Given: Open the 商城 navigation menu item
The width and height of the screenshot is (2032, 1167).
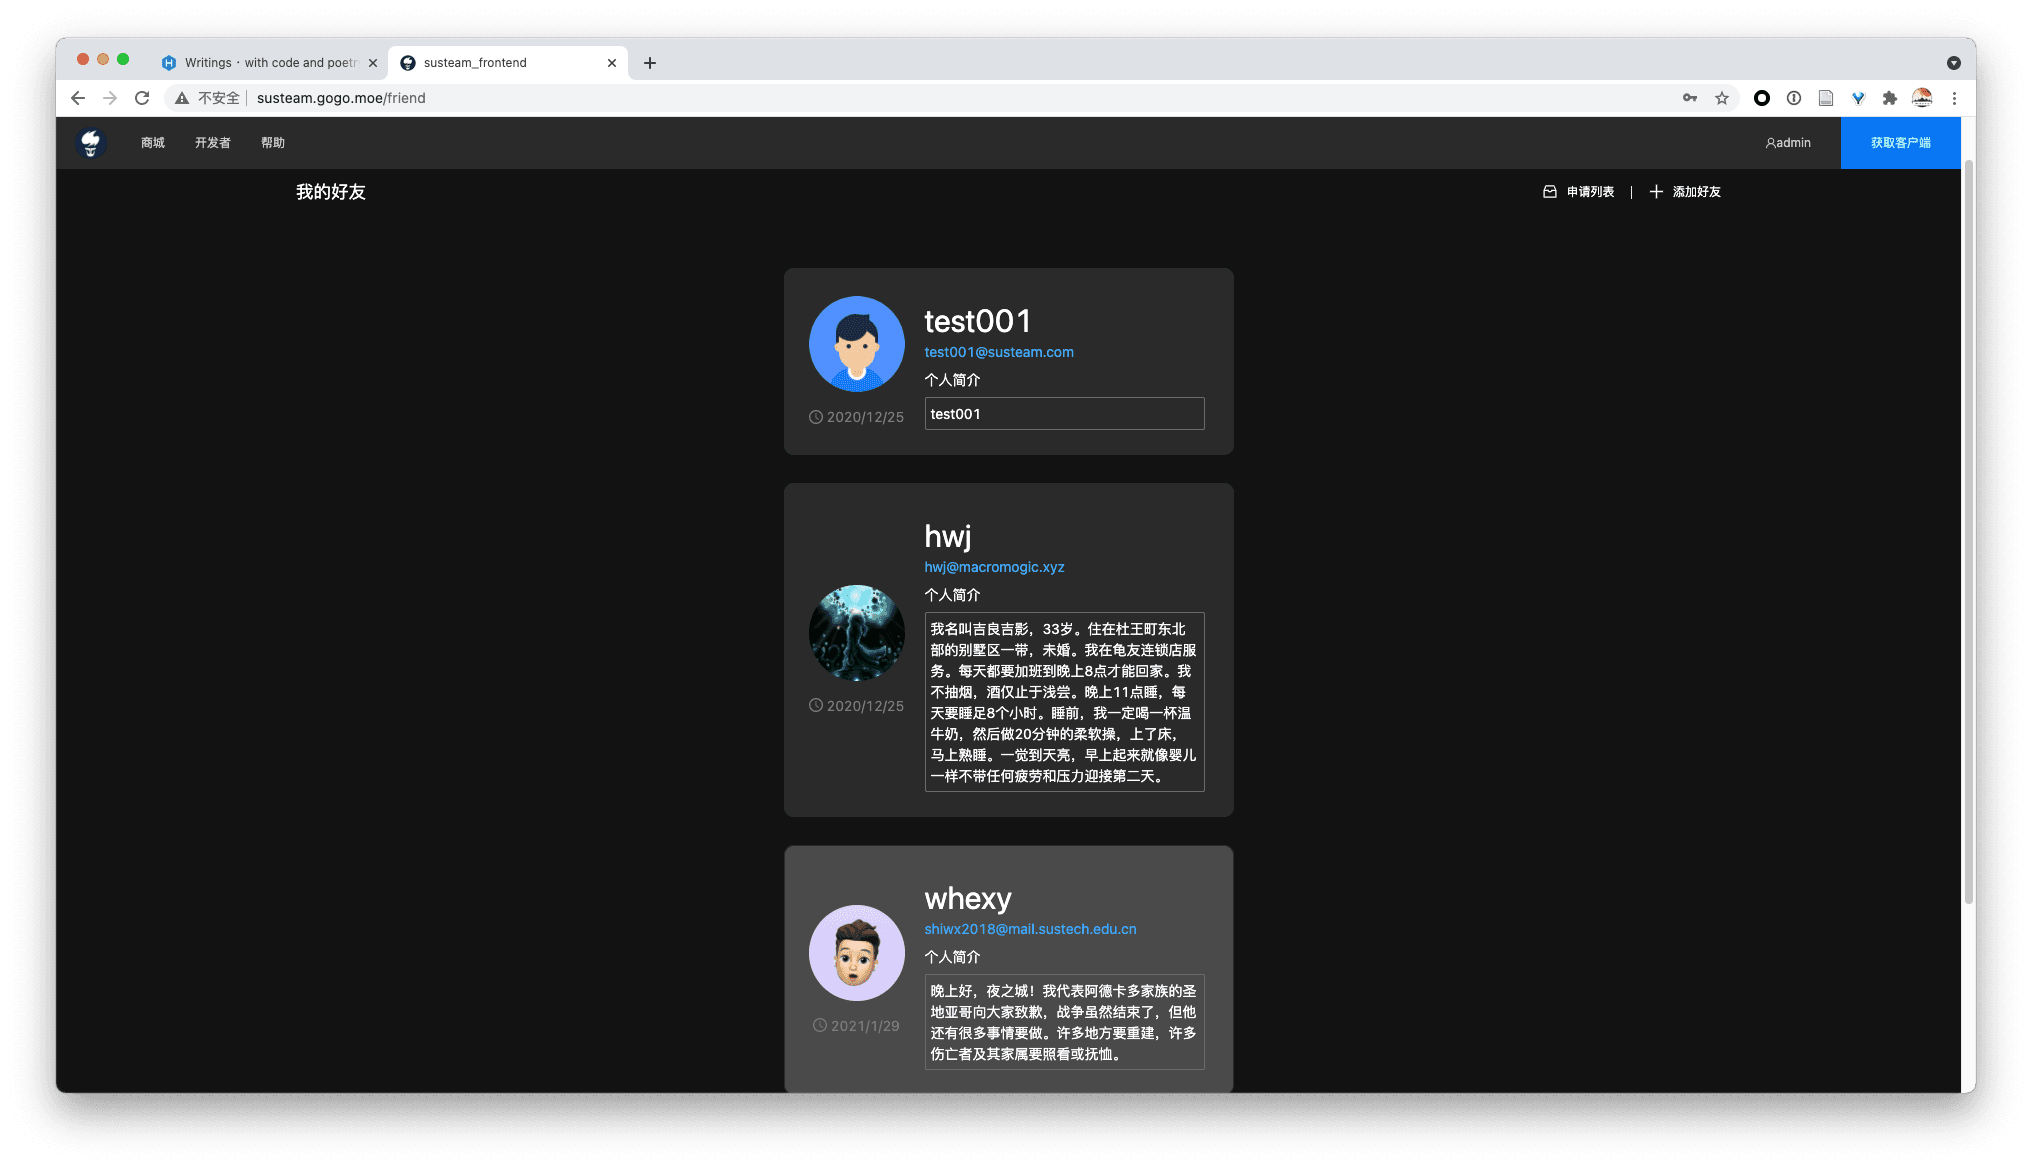Looking at the screenshot, I should (153, 143).
